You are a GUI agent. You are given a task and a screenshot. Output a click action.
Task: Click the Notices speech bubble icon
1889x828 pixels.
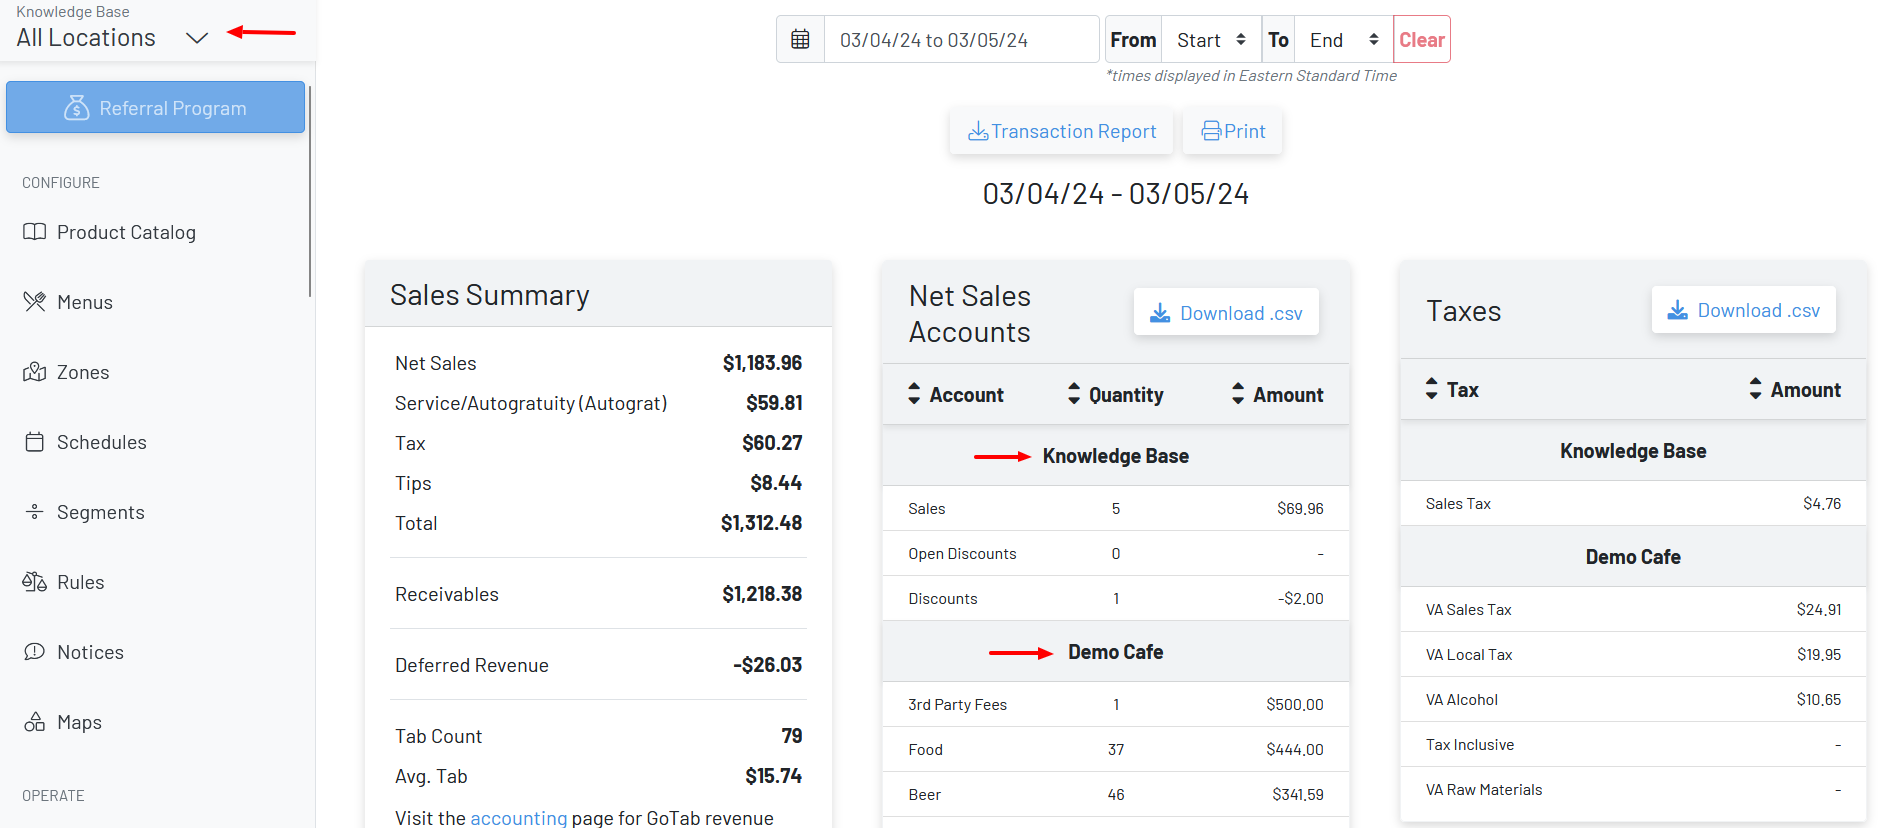coord(35,652)
